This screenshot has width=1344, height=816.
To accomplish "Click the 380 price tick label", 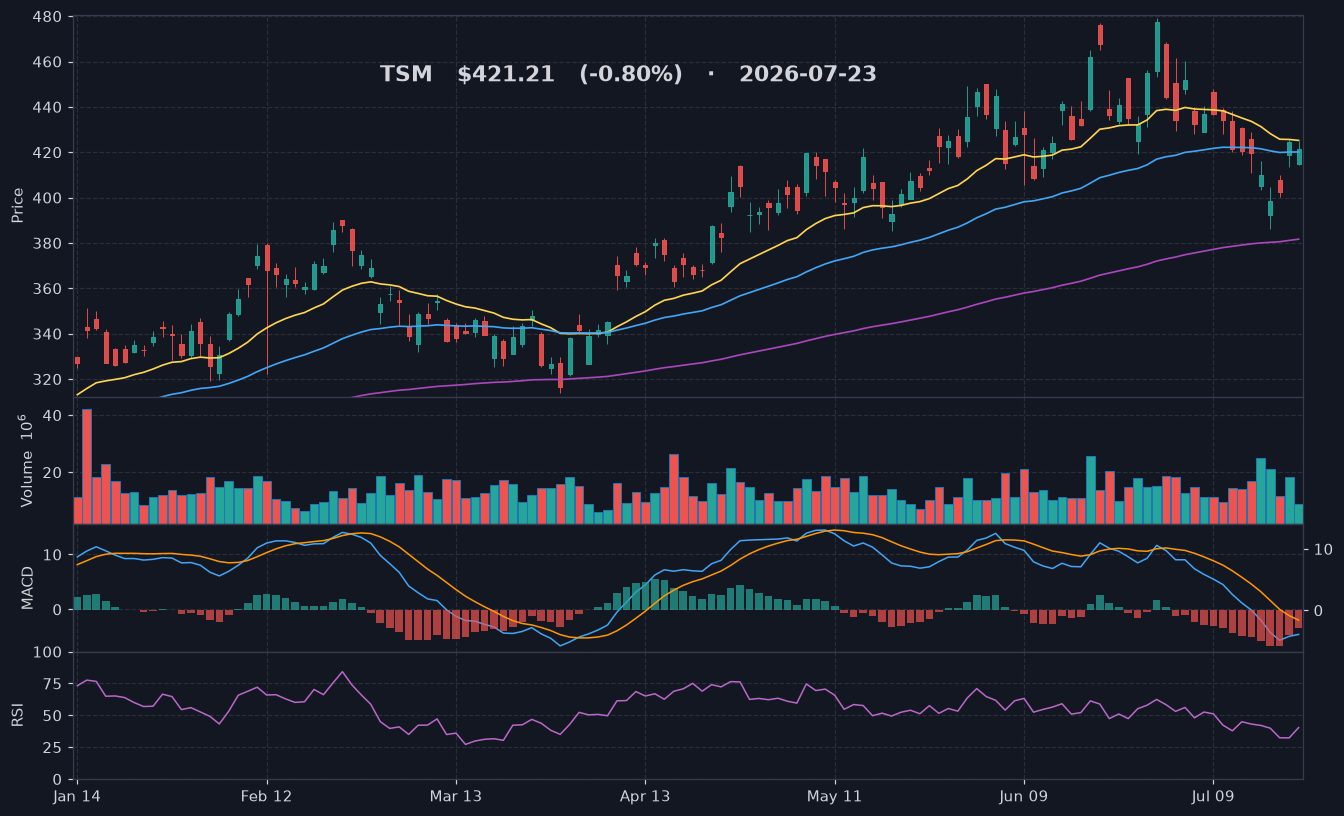I will (x=48, y=244).
